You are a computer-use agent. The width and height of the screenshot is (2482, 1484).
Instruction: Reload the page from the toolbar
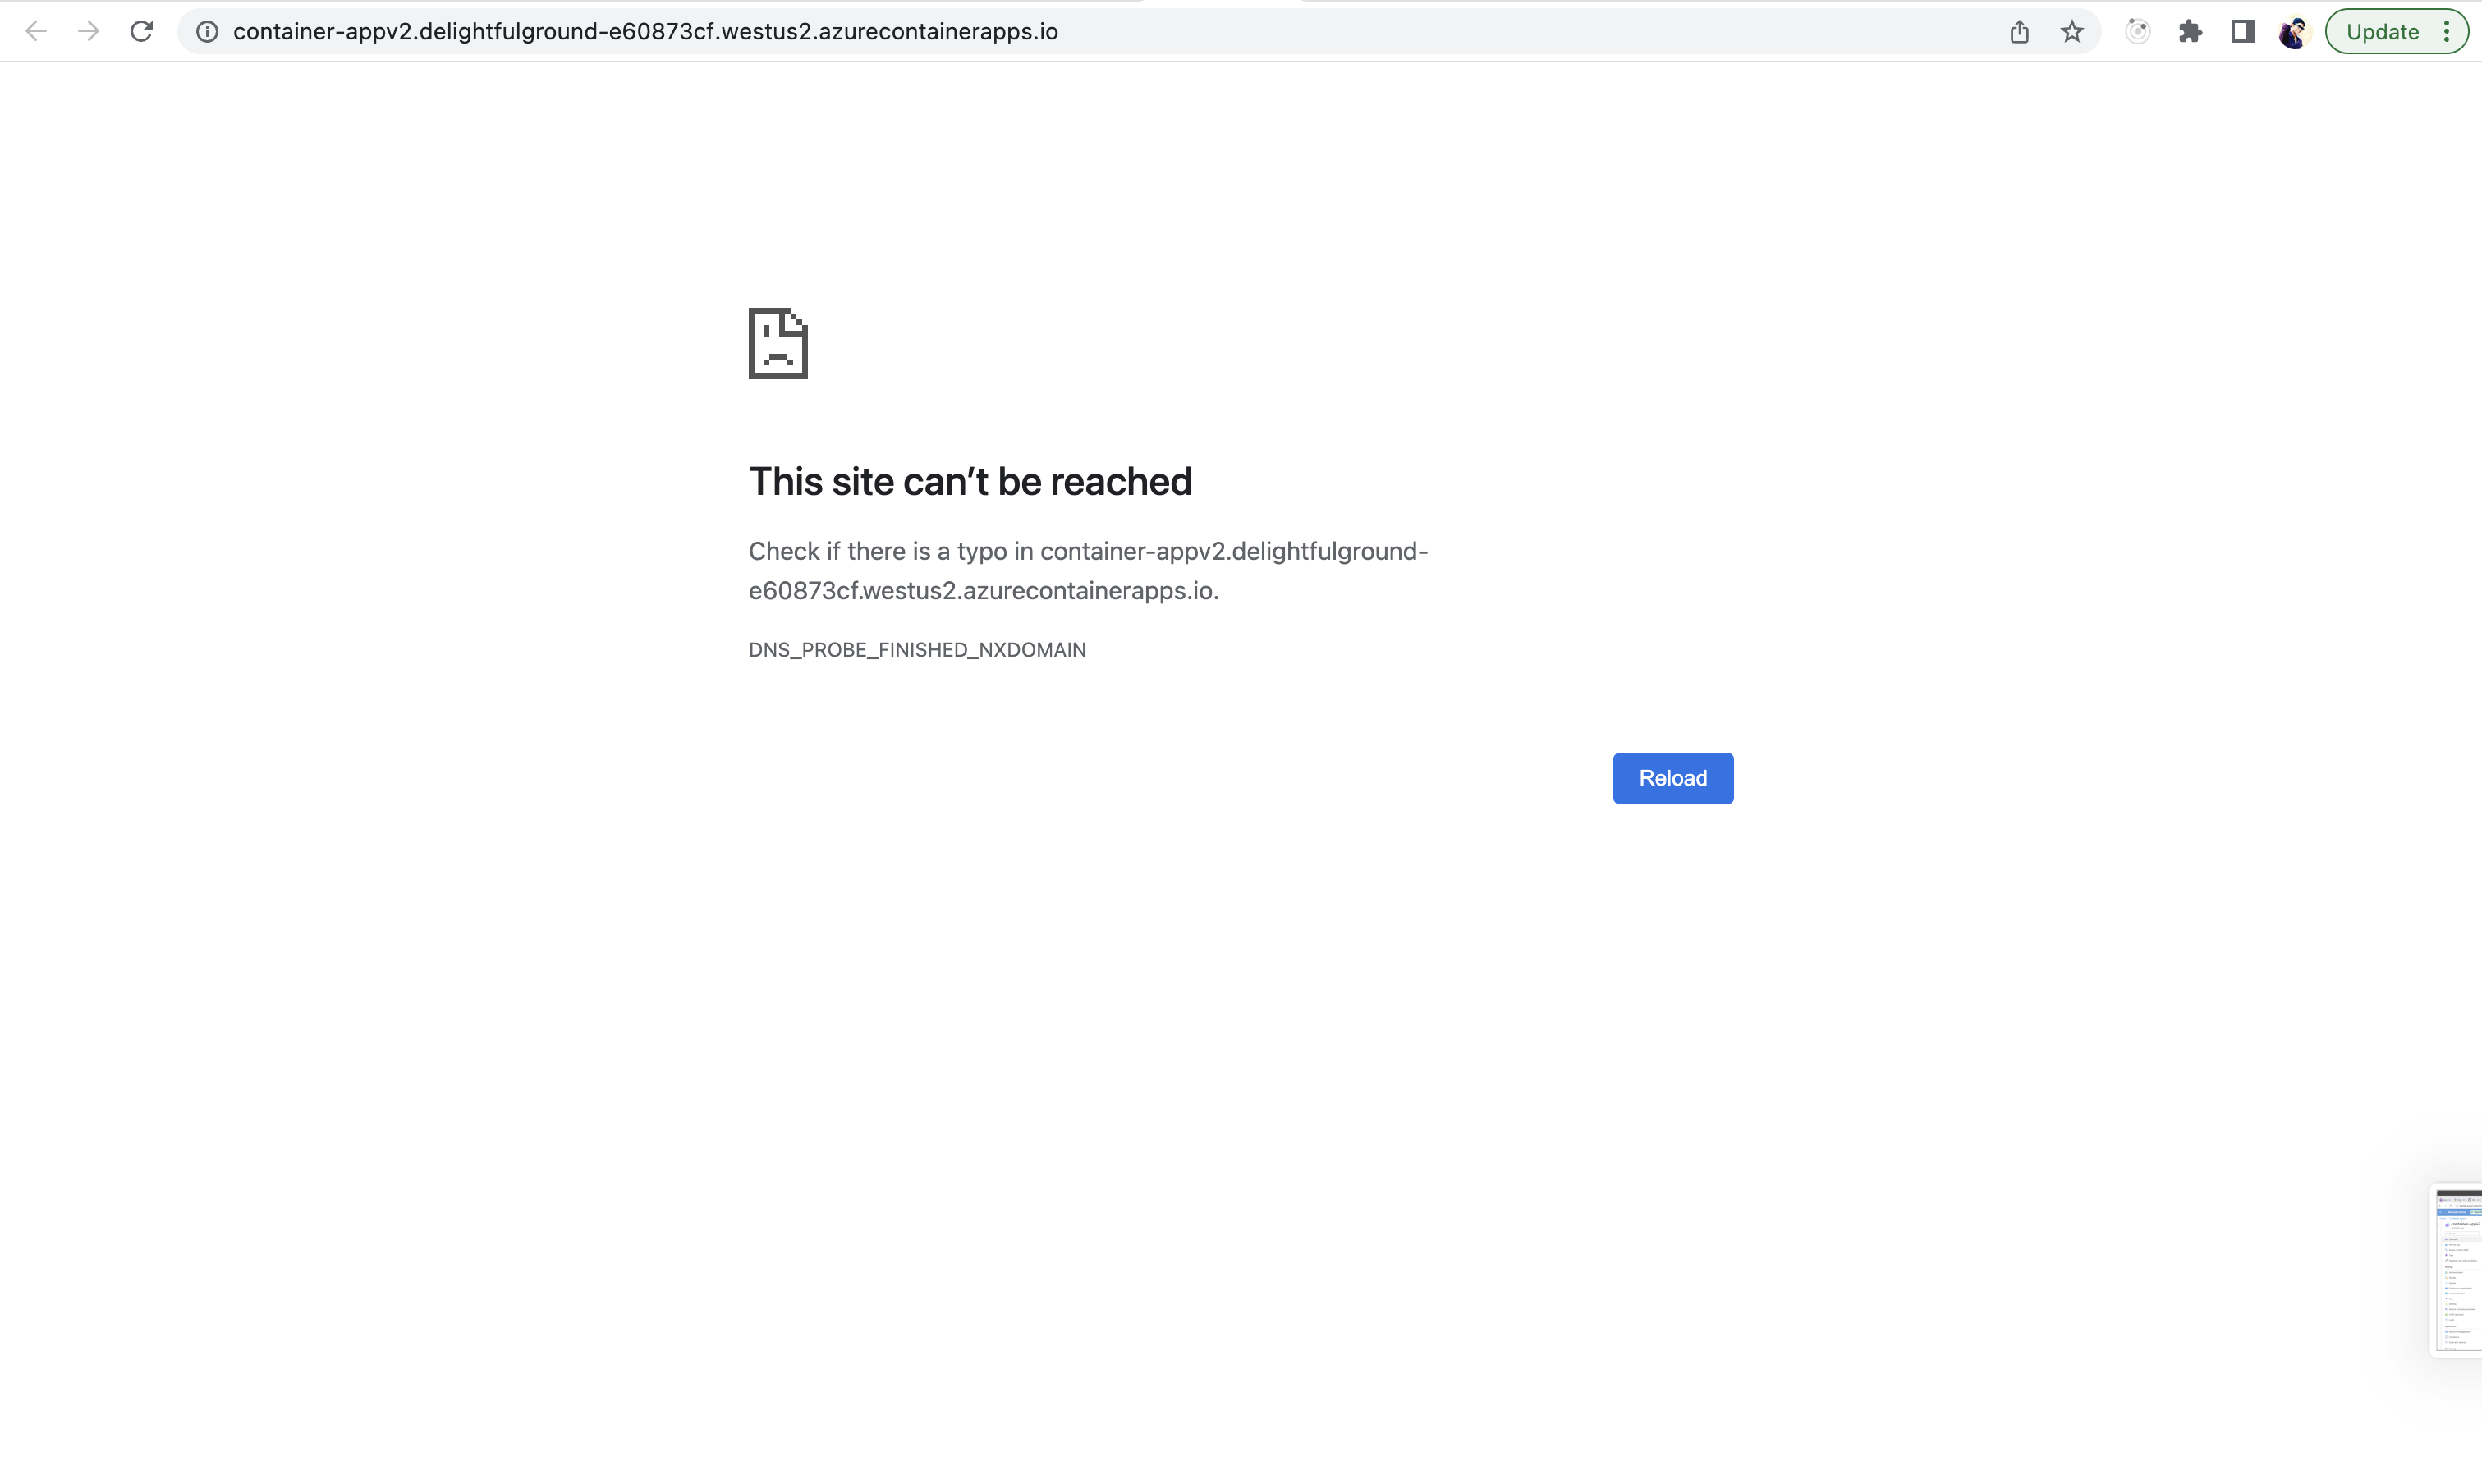tap(142, 31)
